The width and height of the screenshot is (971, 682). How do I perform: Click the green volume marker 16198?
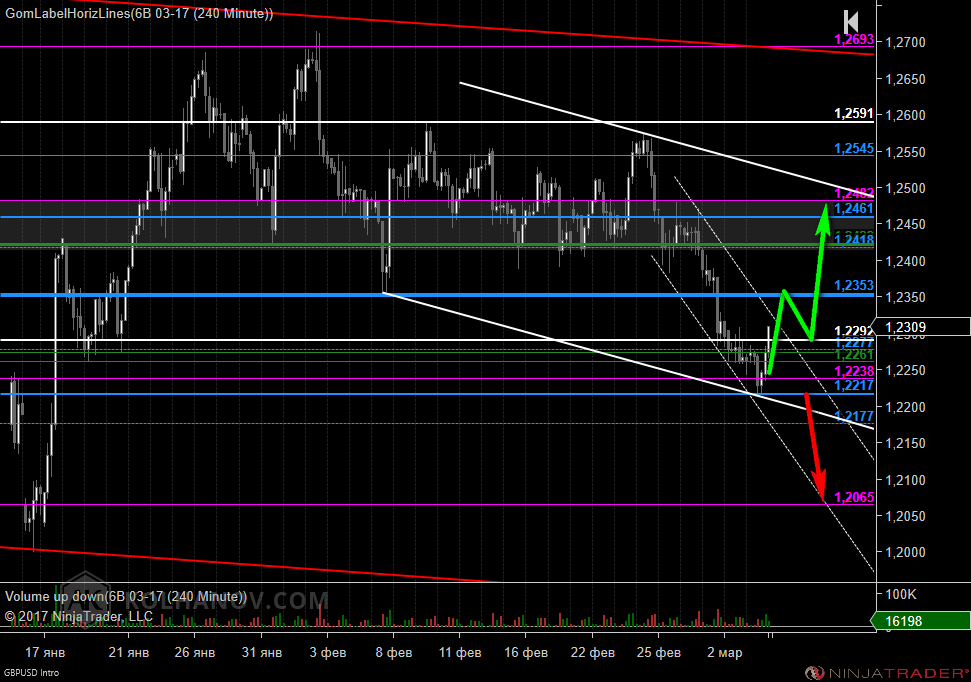921,621
